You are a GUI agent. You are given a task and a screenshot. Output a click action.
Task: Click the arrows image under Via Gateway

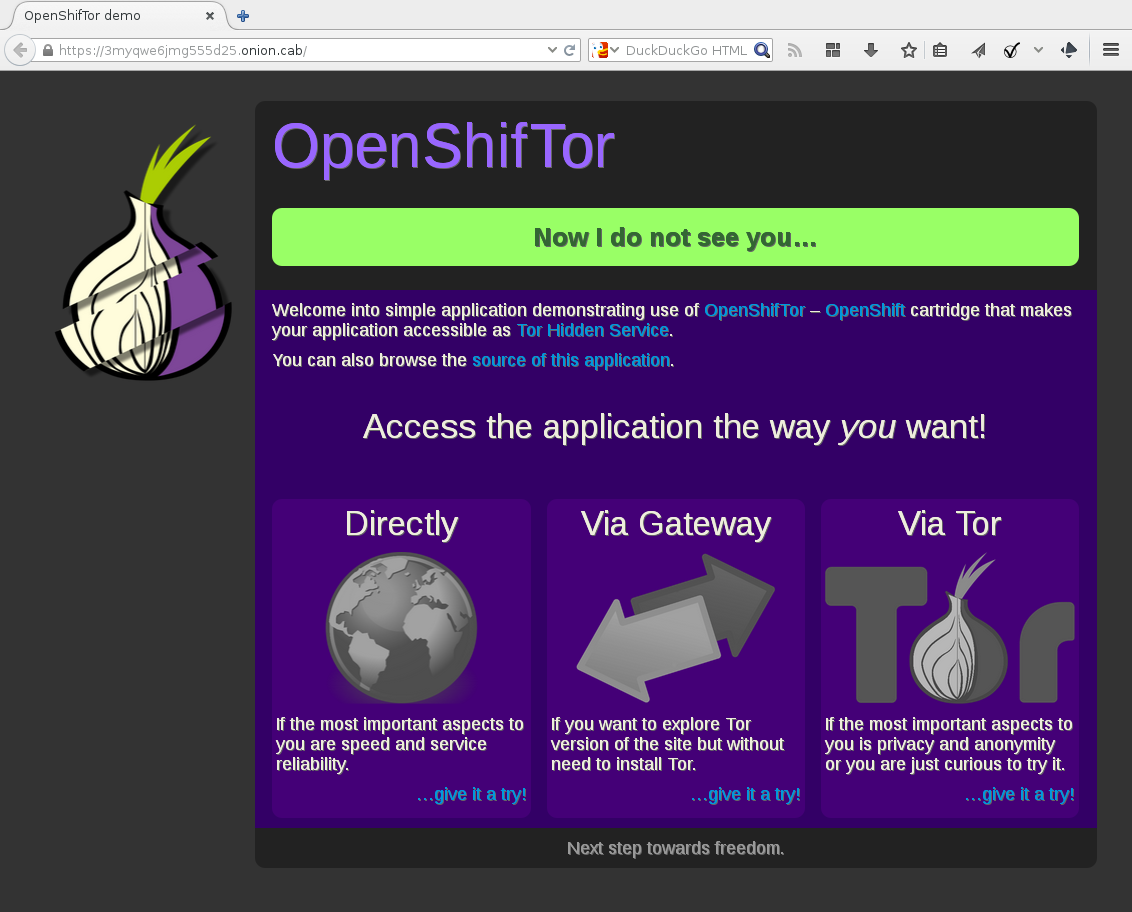point(675,628)
